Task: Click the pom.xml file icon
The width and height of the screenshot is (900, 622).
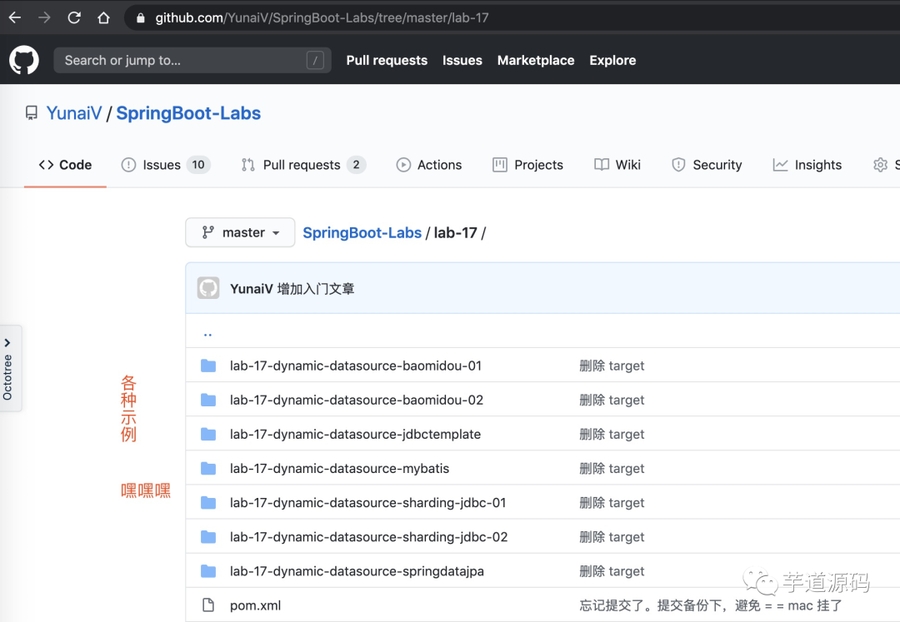Action: tap(208, 605)
